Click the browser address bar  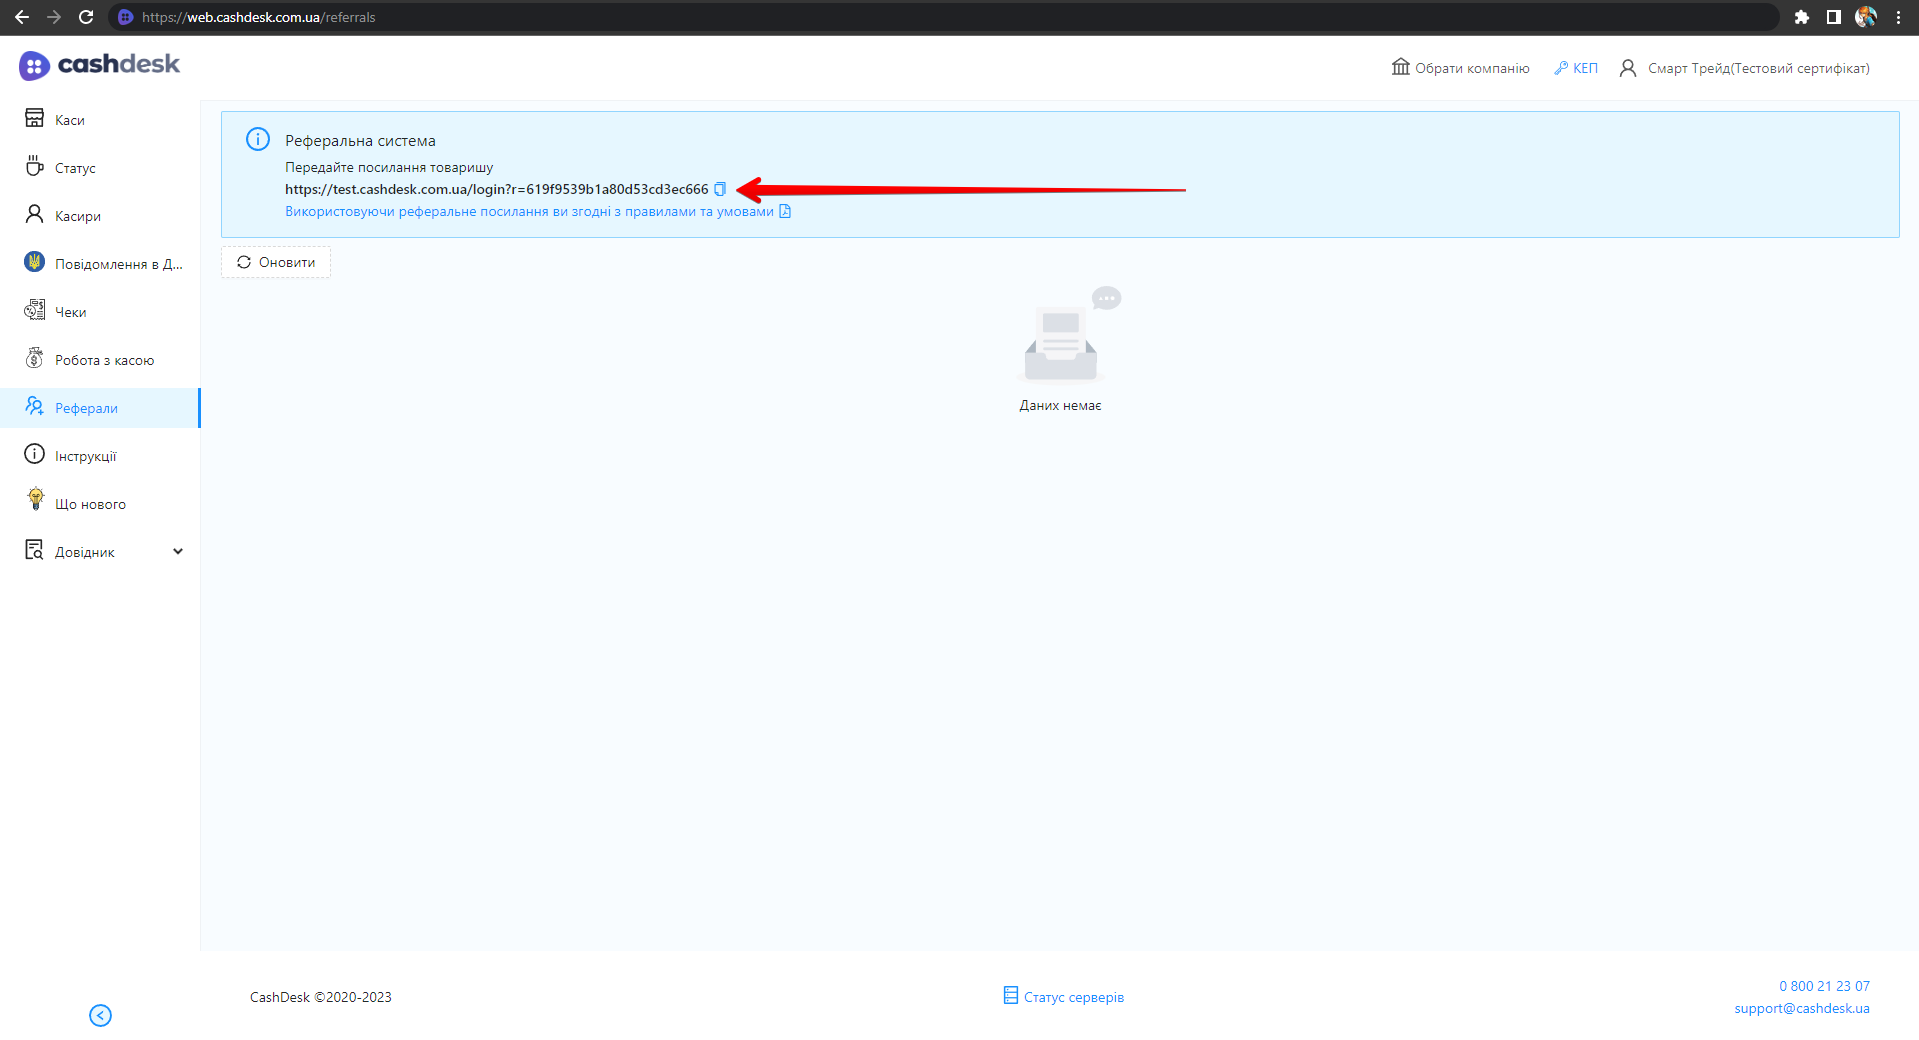click(900, 17)
